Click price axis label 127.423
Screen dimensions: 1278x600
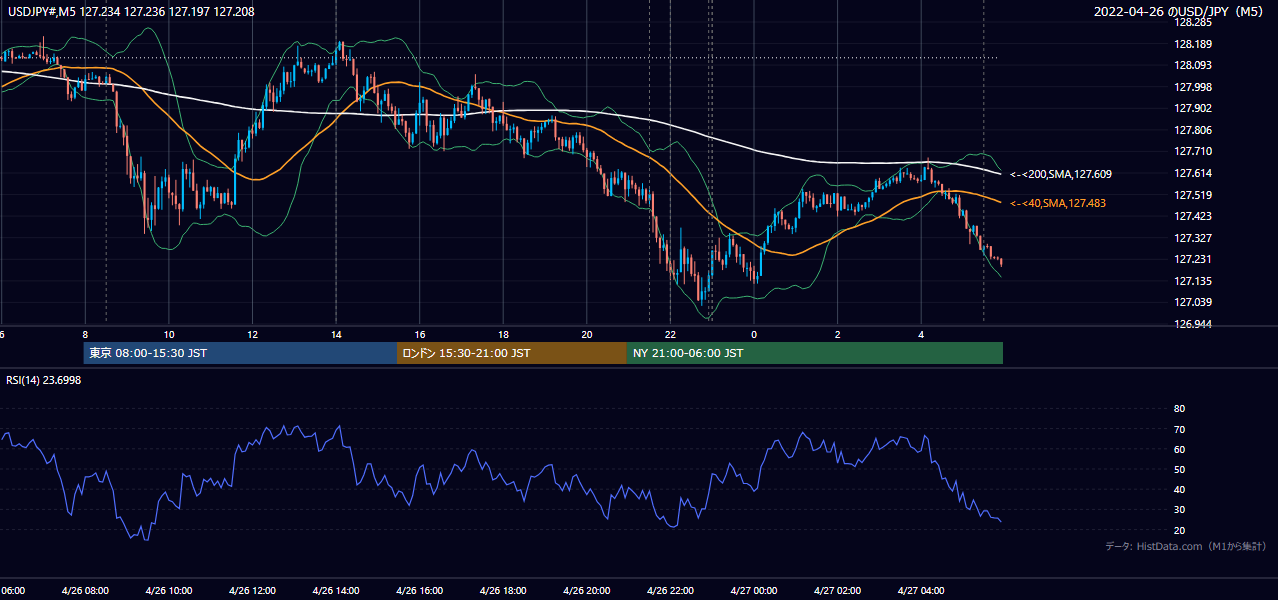pyautogui.click(x=1192, y=216)
